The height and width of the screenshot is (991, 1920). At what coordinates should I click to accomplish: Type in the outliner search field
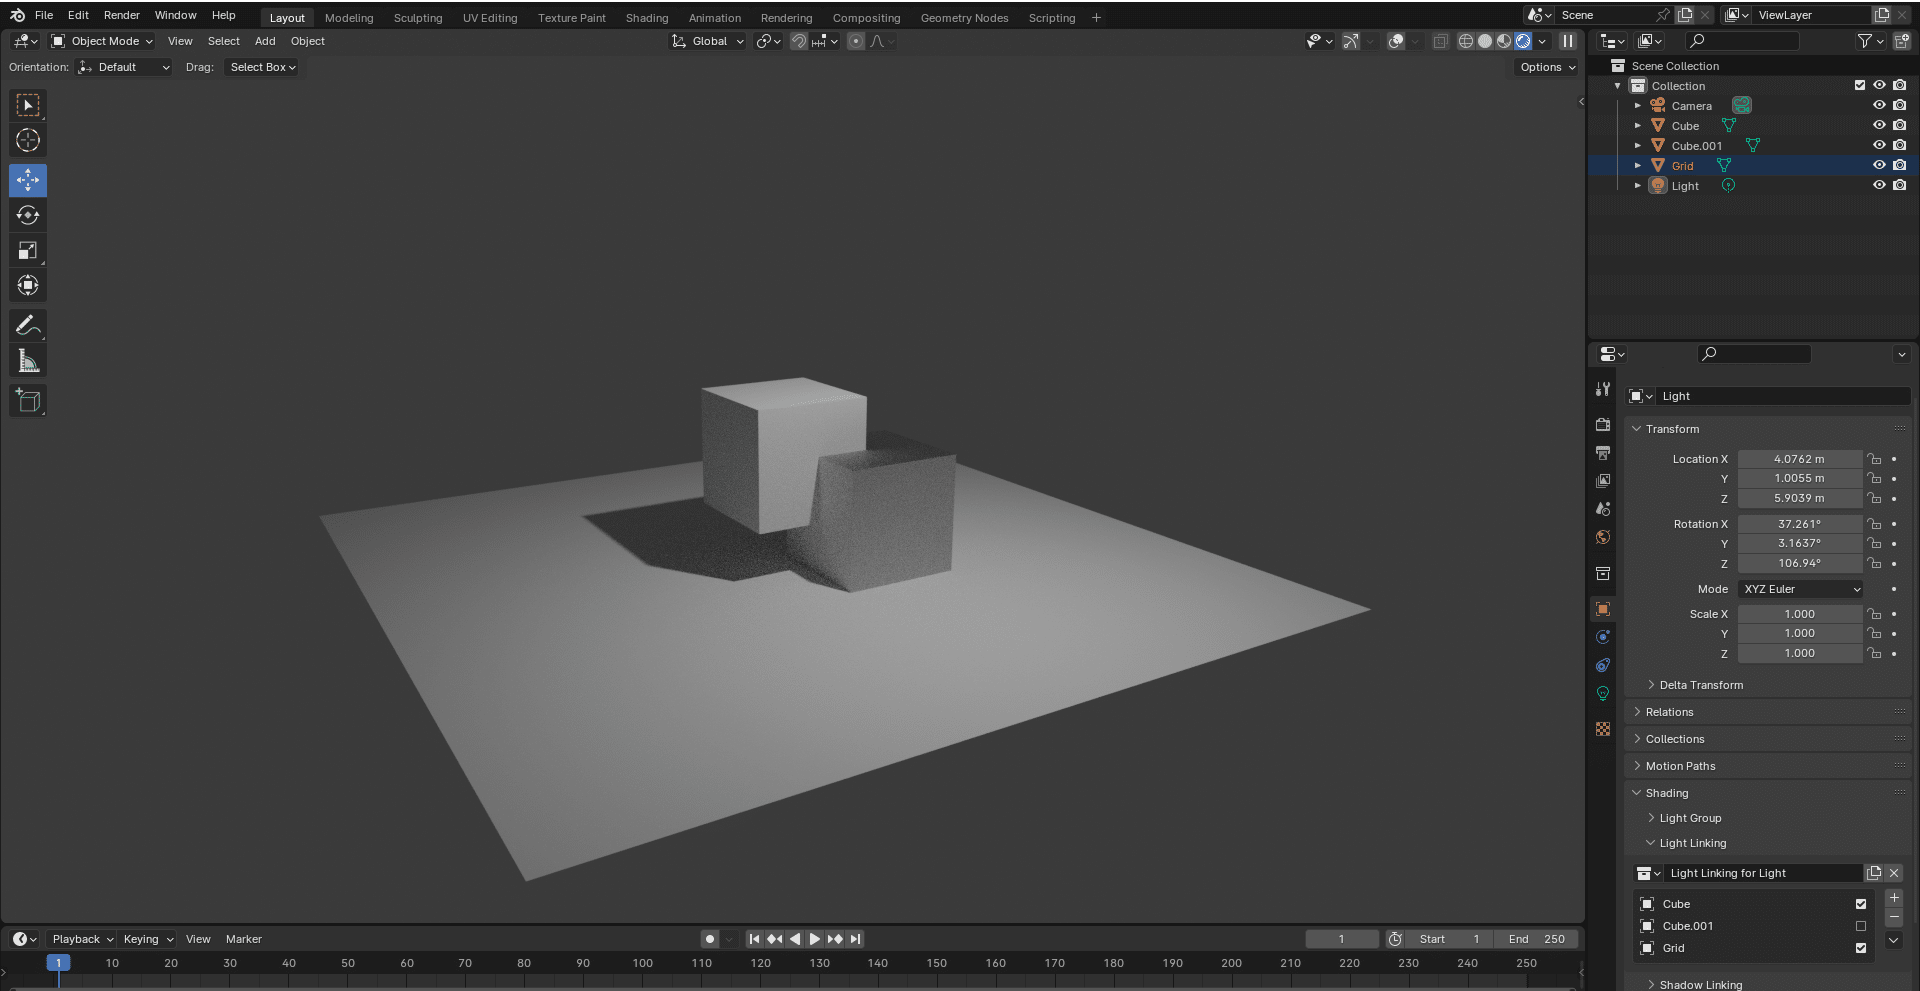(1745, 41)
